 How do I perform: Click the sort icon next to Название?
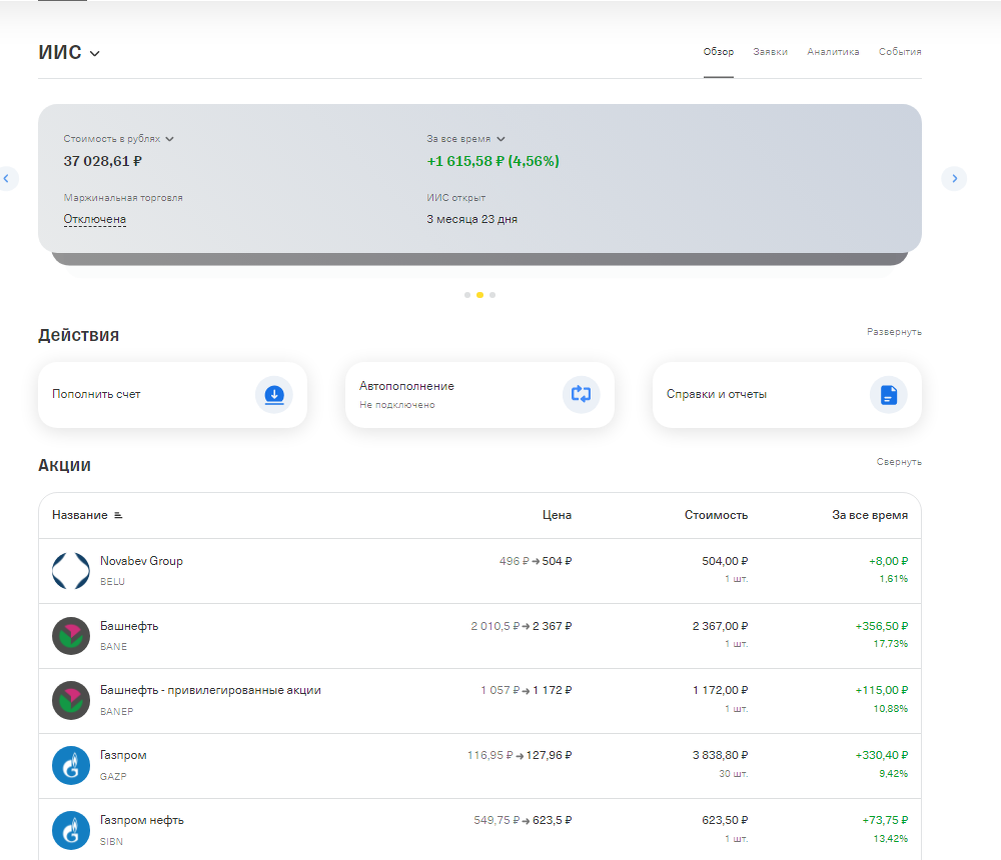118,515
